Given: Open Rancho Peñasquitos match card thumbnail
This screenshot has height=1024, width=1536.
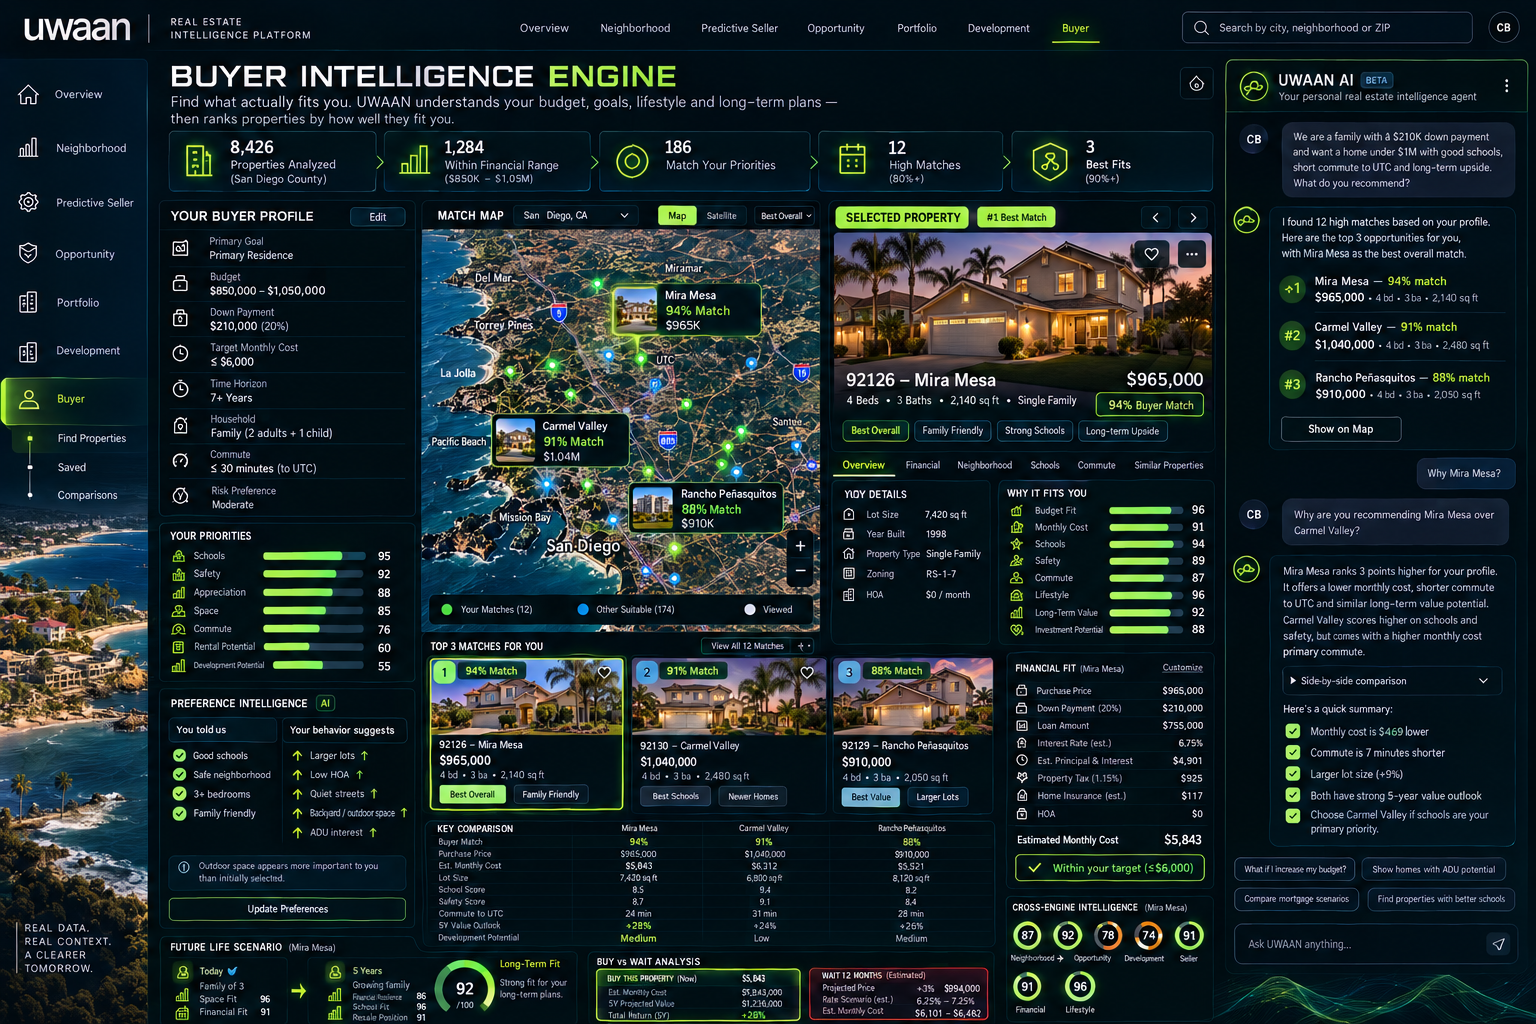Looking at the screenshot, I should coord(913,697).
